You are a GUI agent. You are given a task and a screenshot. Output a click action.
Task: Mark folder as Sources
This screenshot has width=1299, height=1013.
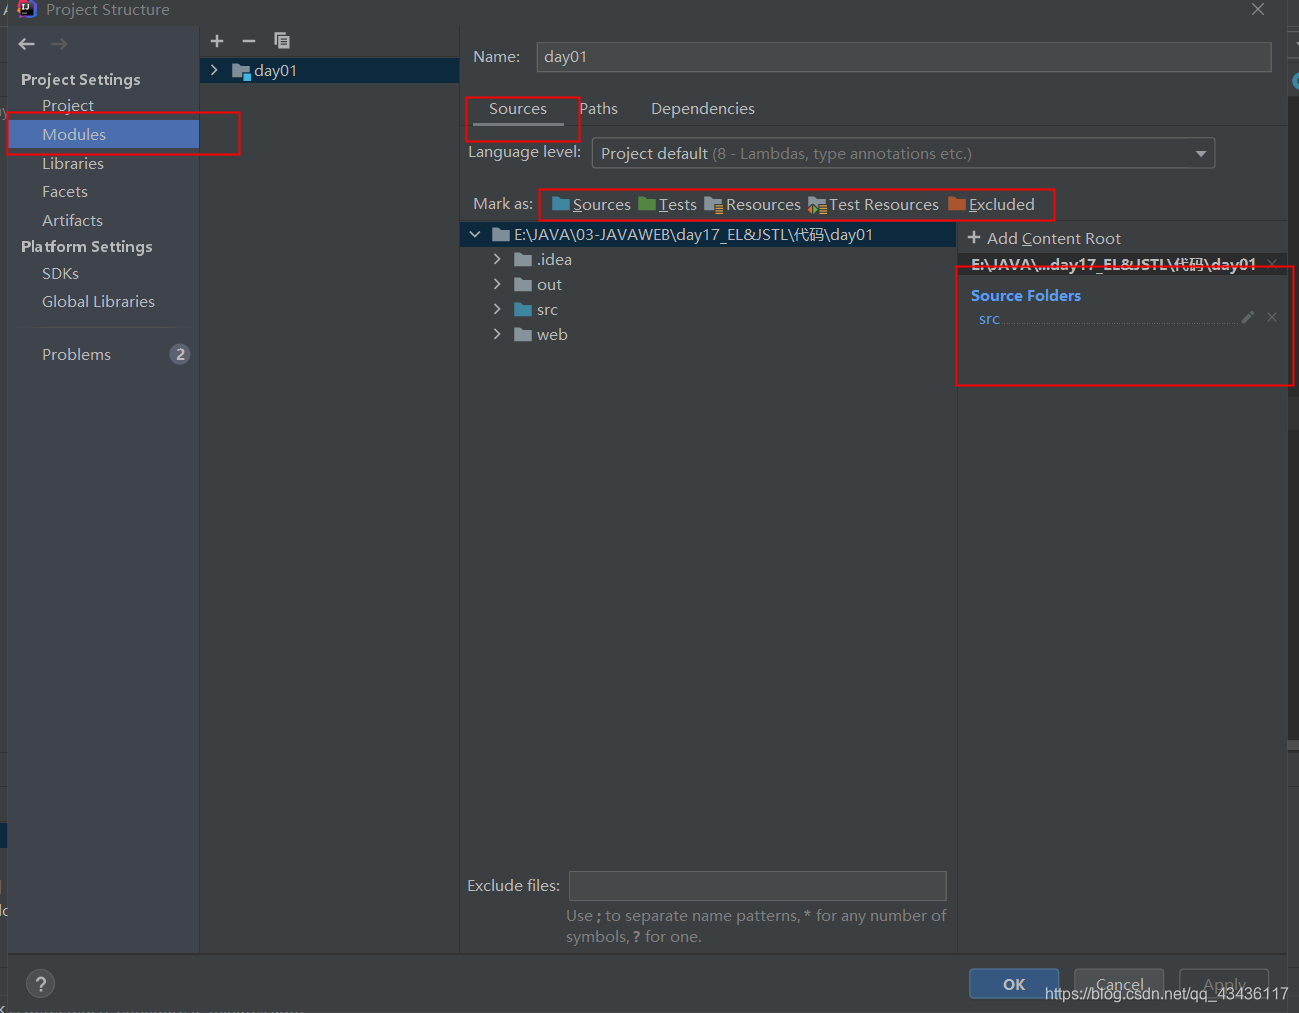pos(591,204)
